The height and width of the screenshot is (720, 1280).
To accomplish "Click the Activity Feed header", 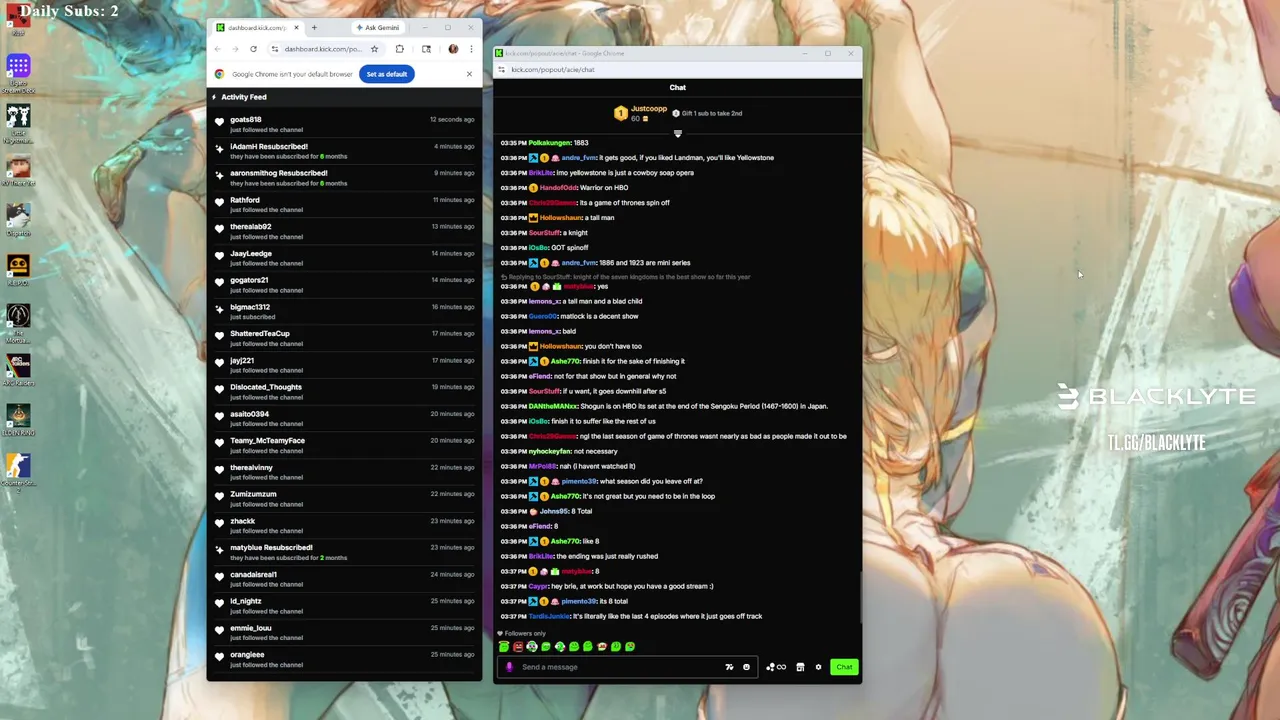I will point(244,97).
